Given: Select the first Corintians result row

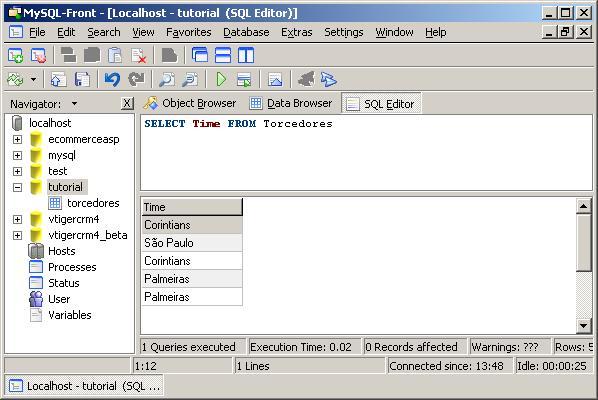Looking at the screenshot, I should 192,225.
